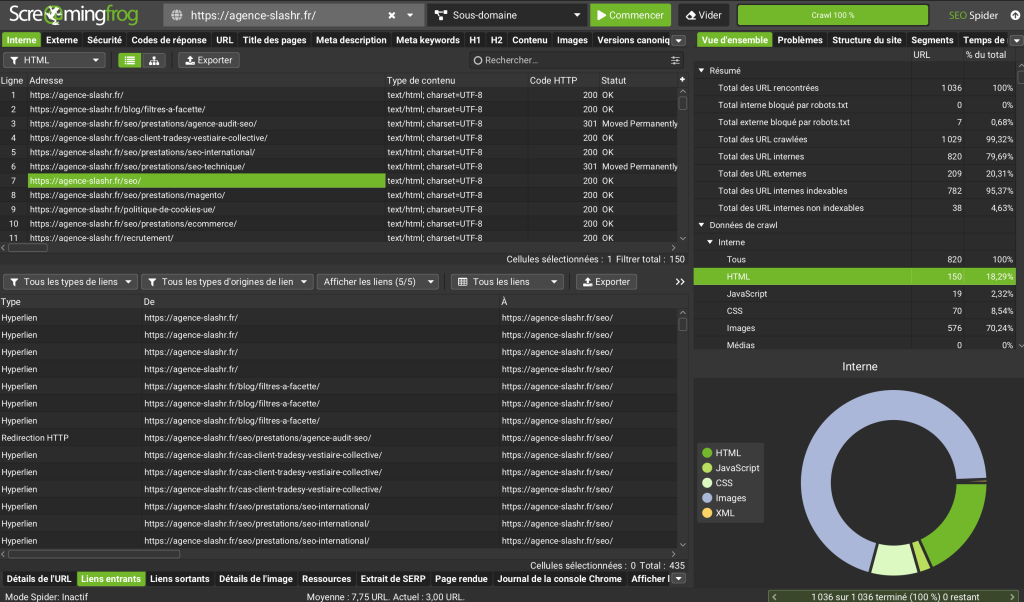The height and width of the screenshot is (602, 1024).
Task: Open the Tous les types de liens dropdown
Action: [x=70, y=282]
